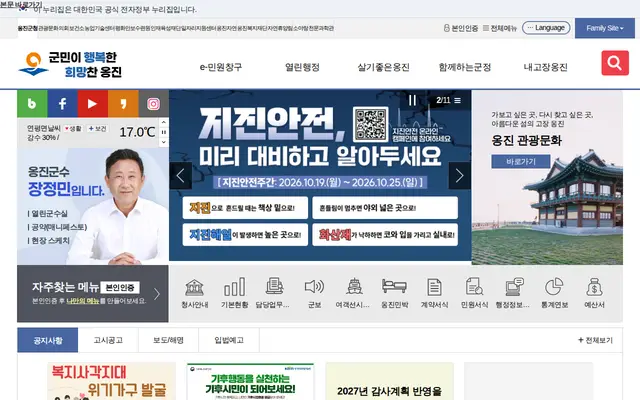Open the Language selector
Screen dimensions: 640x400
pyautogui.click(x=546, y=28)
